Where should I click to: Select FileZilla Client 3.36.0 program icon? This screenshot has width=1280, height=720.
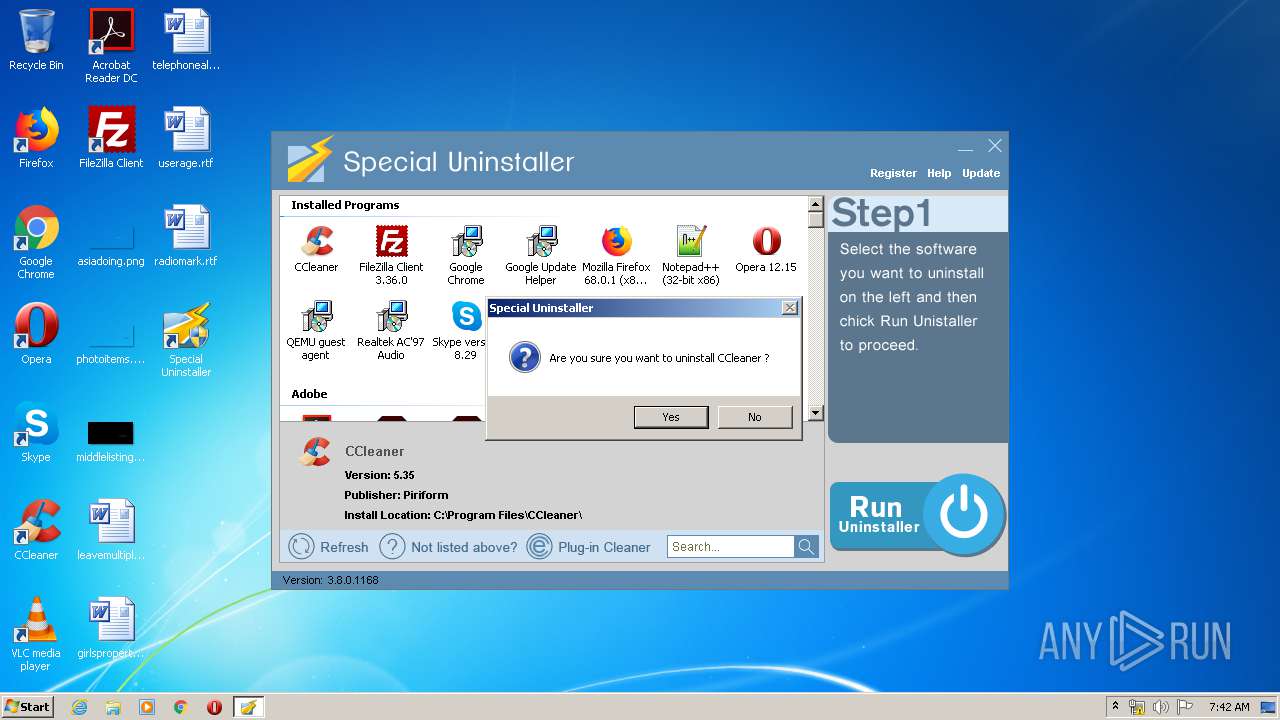pos(391,255)
